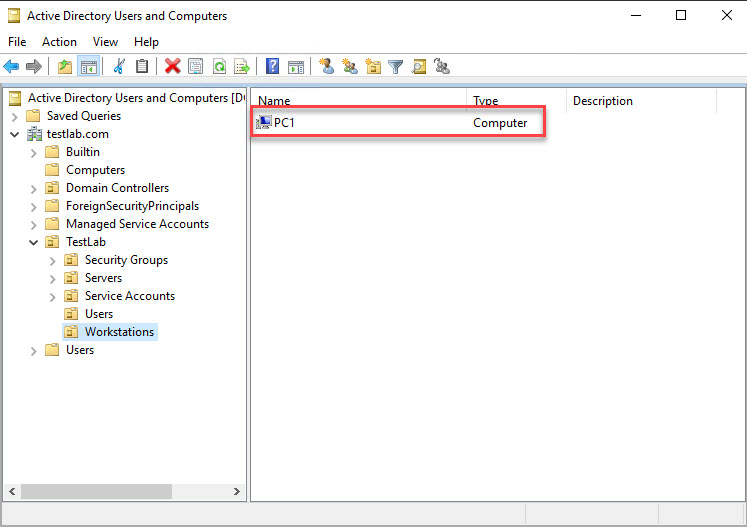Image resolution: width=747 pixels, height=527 pixels.
Task: Click the Forward arrow toolbar icon
Action: 34,66
